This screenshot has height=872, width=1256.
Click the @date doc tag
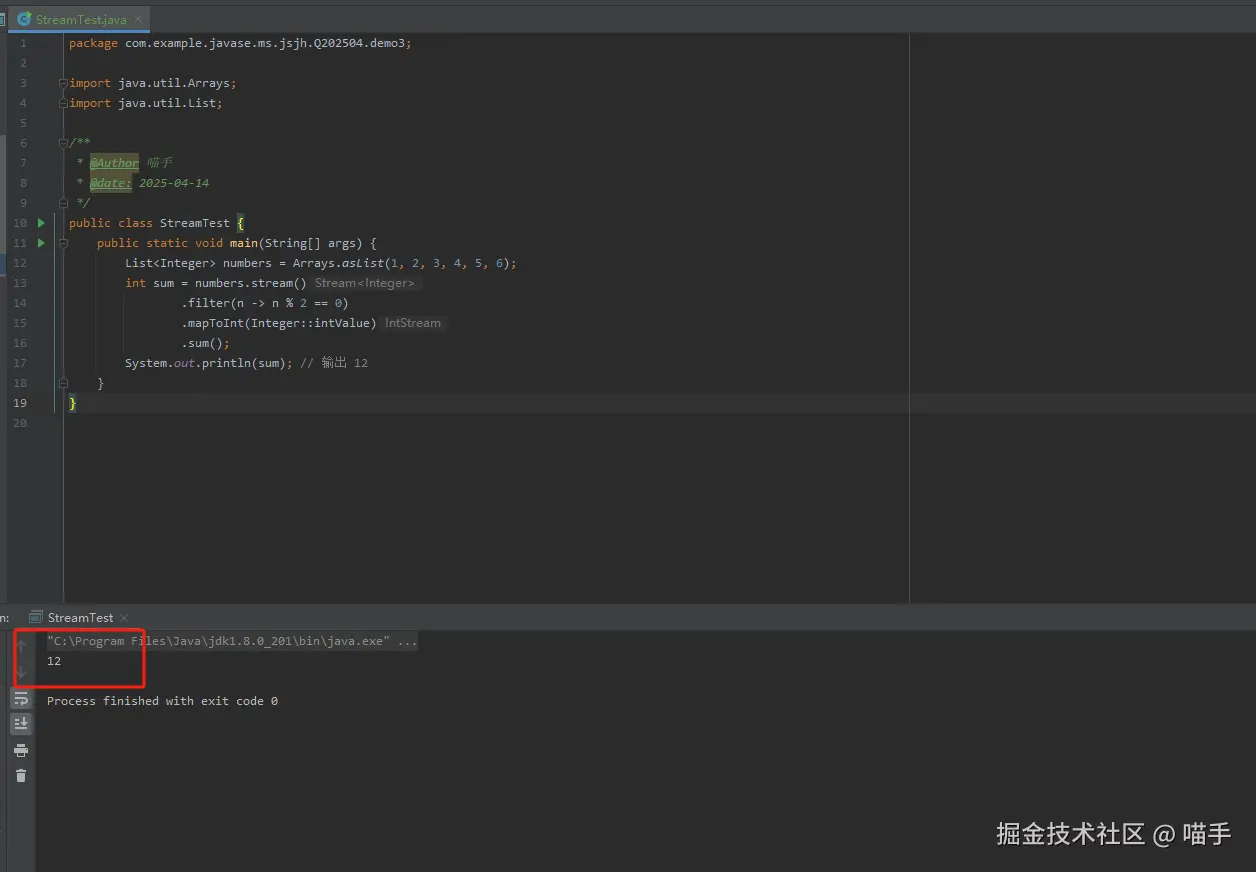point(110,183)
